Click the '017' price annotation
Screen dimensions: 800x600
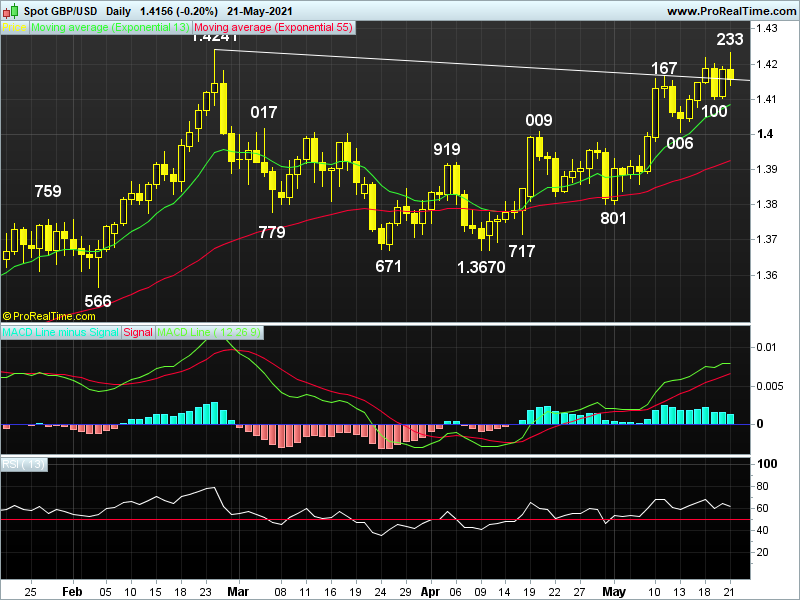point(264,112)
